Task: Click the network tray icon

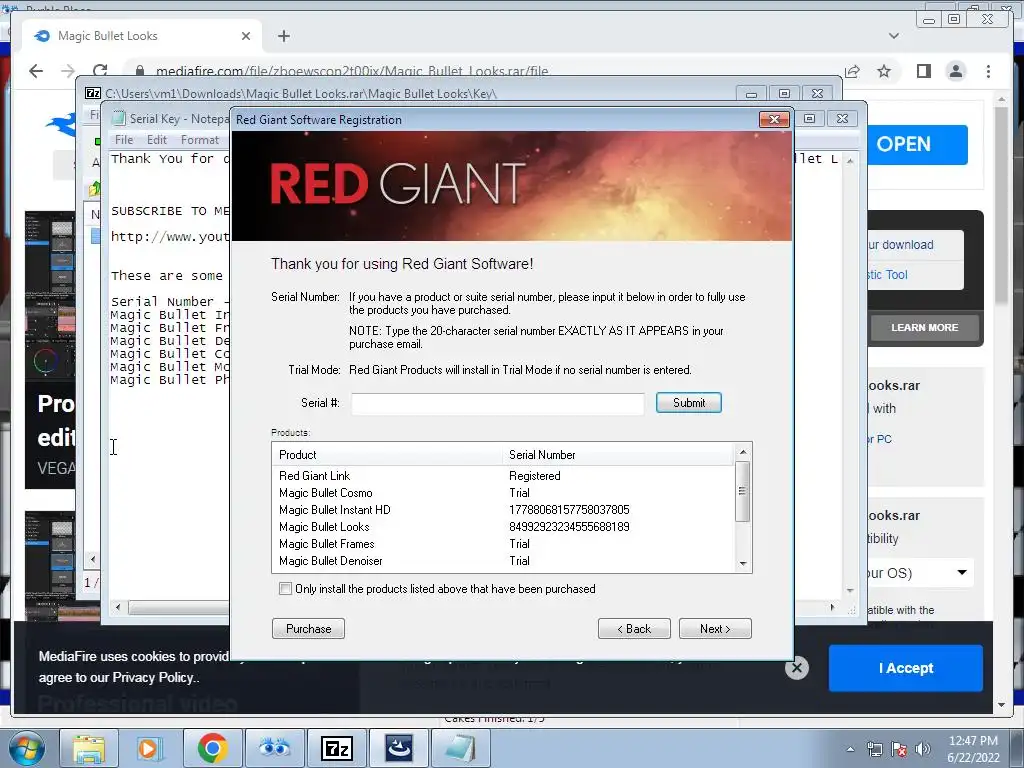Action: [874, 749]
